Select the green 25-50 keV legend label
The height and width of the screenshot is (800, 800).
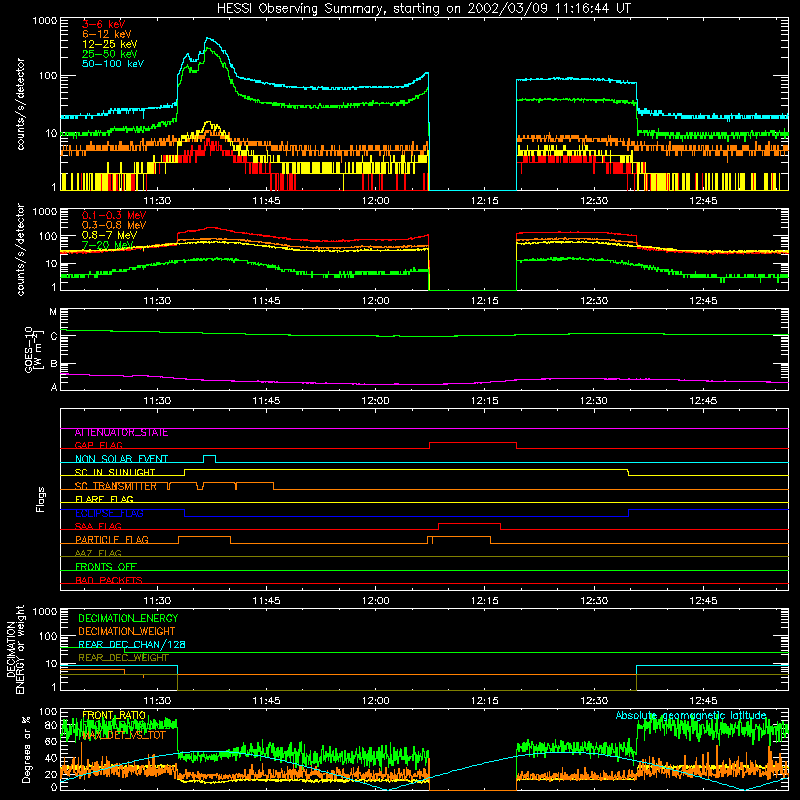110,54
